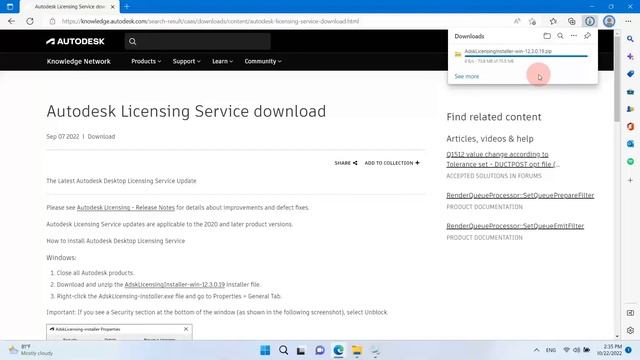
Task: Expand the Products menu
Action: 146,61
